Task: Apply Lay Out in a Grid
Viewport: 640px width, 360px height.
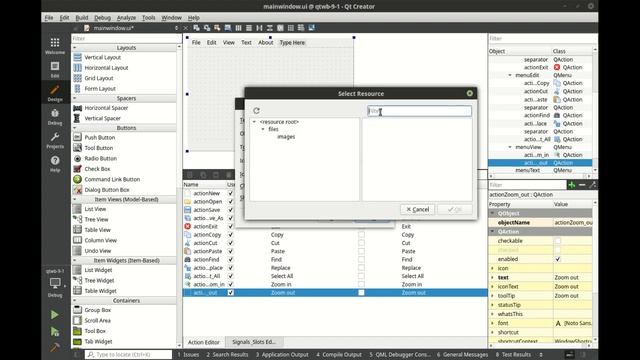Action: [291, 28]
